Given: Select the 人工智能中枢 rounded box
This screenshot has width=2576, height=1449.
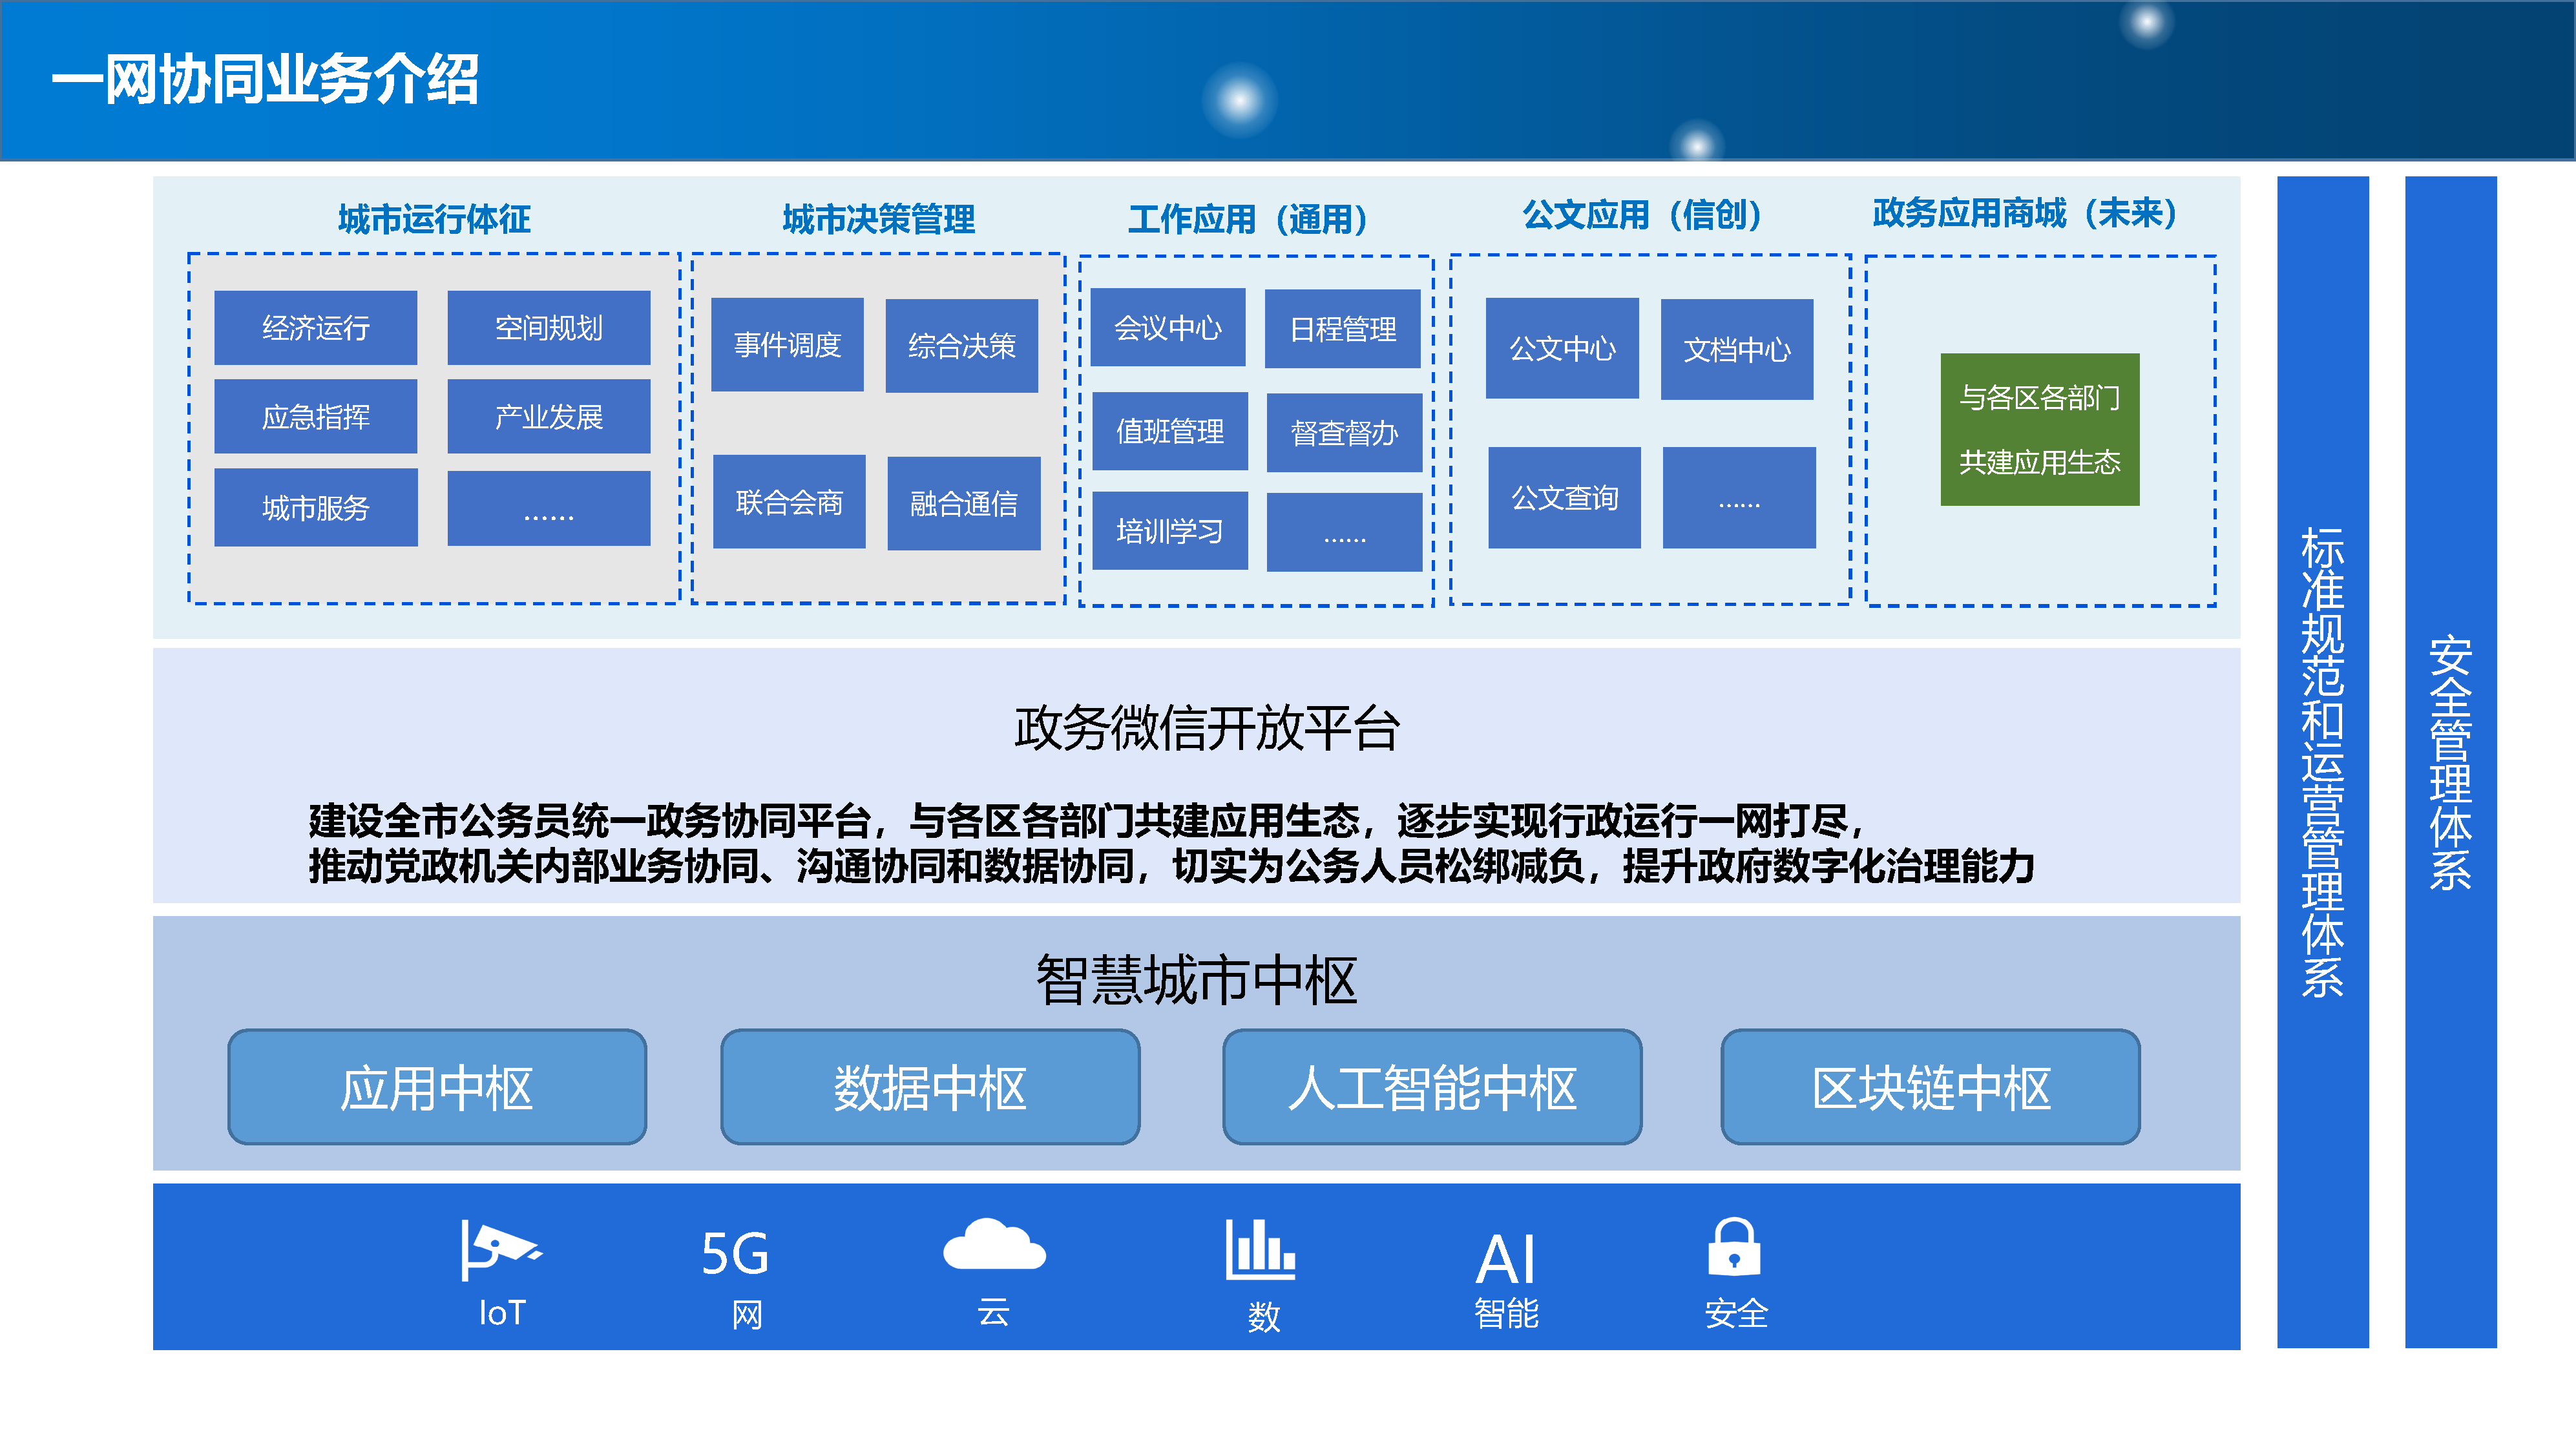Looking at the screenshot, I should point(1432,1087).
